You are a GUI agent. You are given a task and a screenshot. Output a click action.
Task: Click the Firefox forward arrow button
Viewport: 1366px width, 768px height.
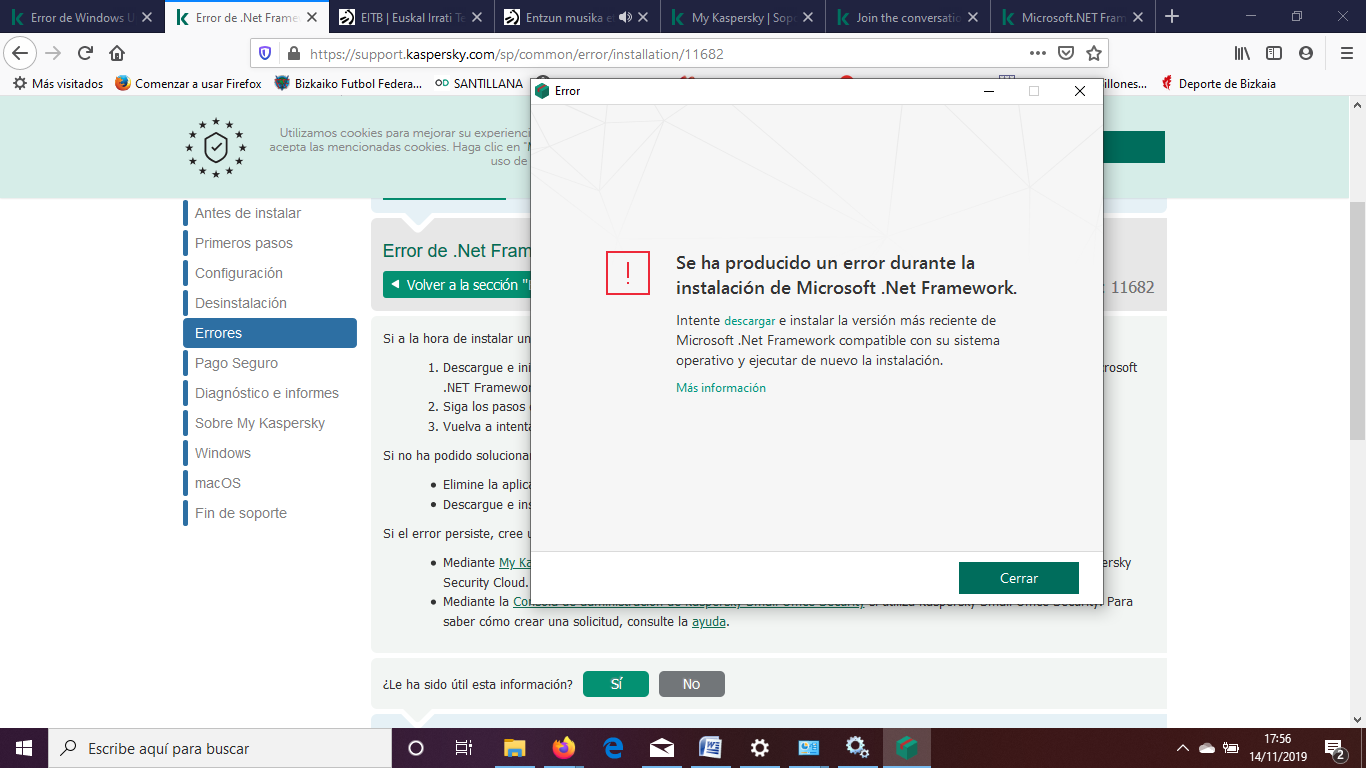tap(54, 53)
